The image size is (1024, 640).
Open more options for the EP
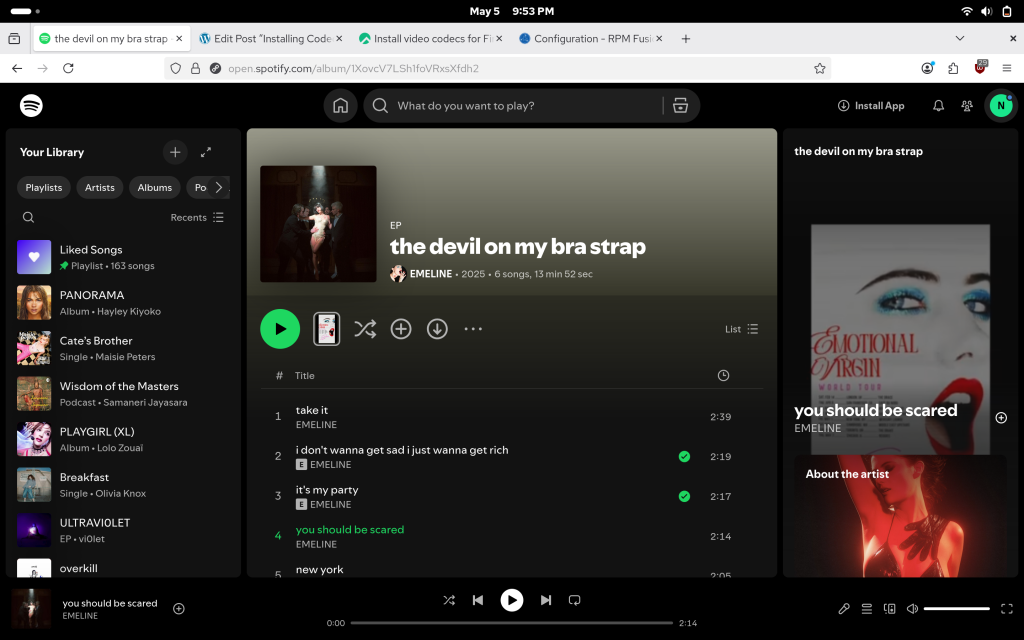coord(473,329)
